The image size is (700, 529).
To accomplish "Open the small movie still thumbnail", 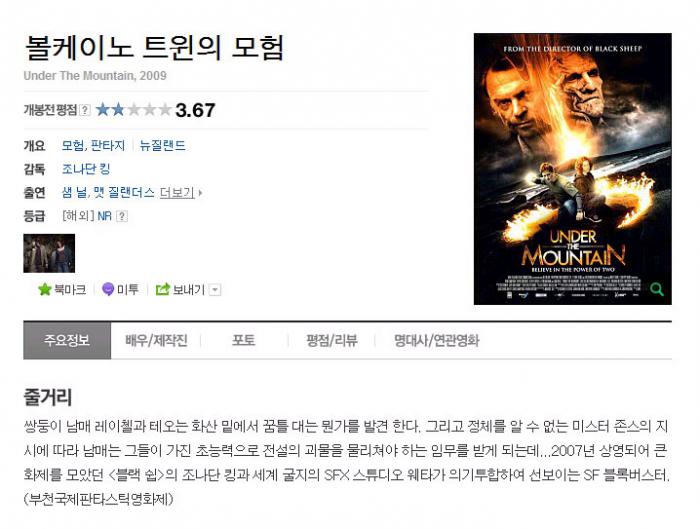I will (x=49, y=253).
